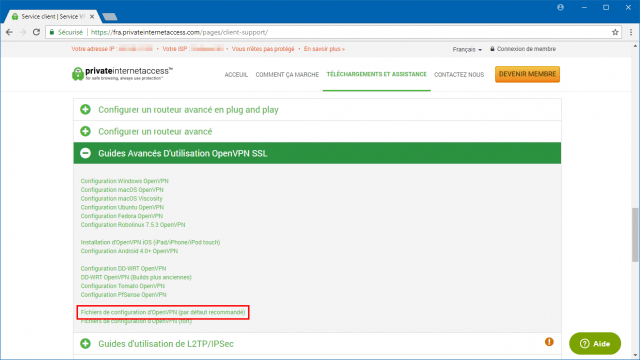Image resolution: width=640 pixels, height=360 pixels.
Task: Bookmark this page with the star icon
Action: tap(615, 32)
